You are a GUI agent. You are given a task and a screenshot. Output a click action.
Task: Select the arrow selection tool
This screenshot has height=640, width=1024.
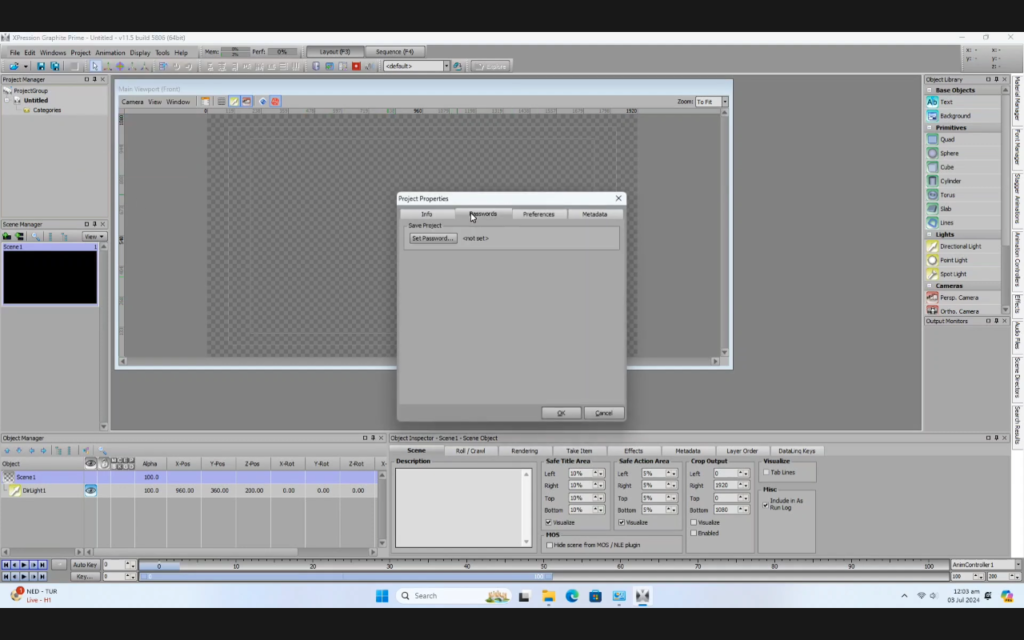click(95, 66)
